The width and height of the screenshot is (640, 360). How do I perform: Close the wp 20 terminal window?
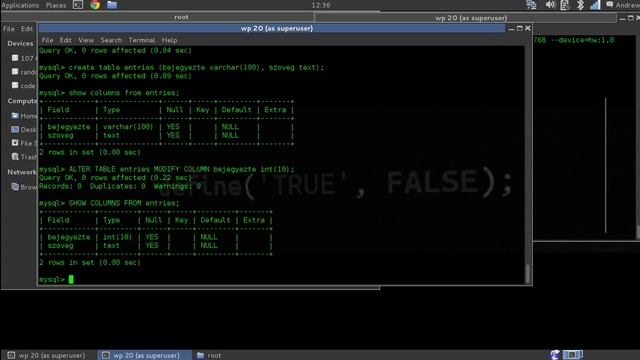(528, 28)
